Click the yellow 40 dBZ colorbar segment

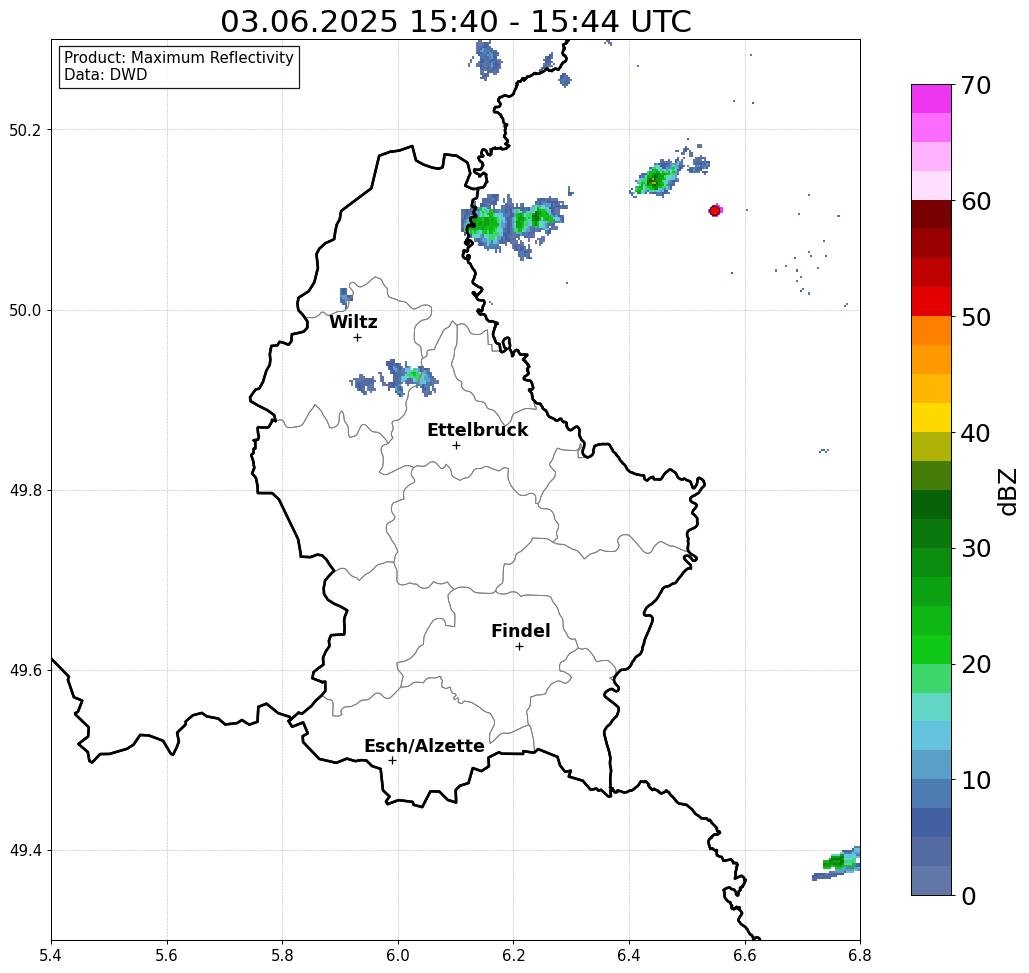tap(931, 417)
